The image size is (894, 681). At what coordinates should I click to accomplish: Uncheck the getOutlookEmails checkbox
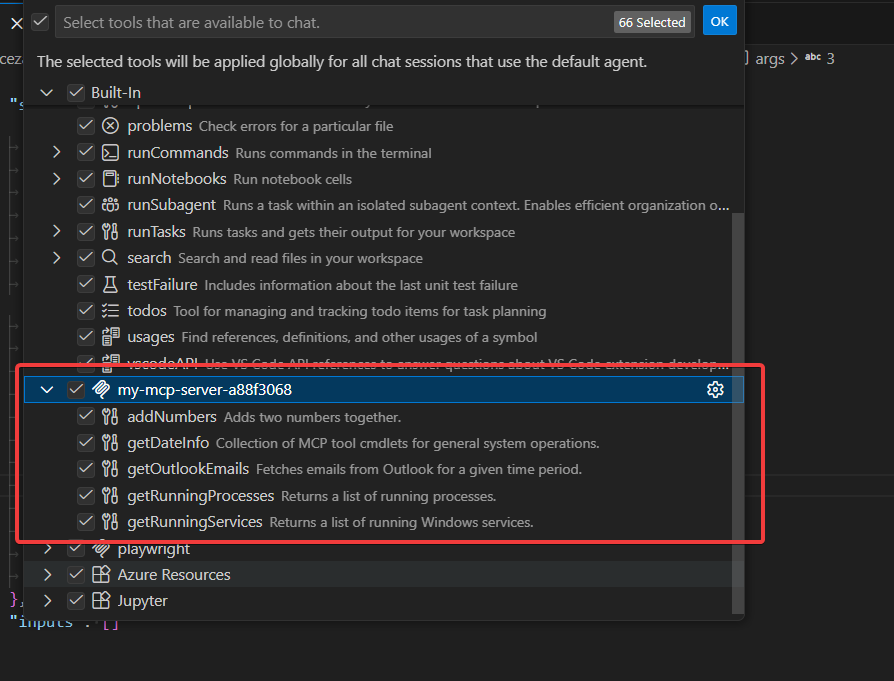point(86,469)
